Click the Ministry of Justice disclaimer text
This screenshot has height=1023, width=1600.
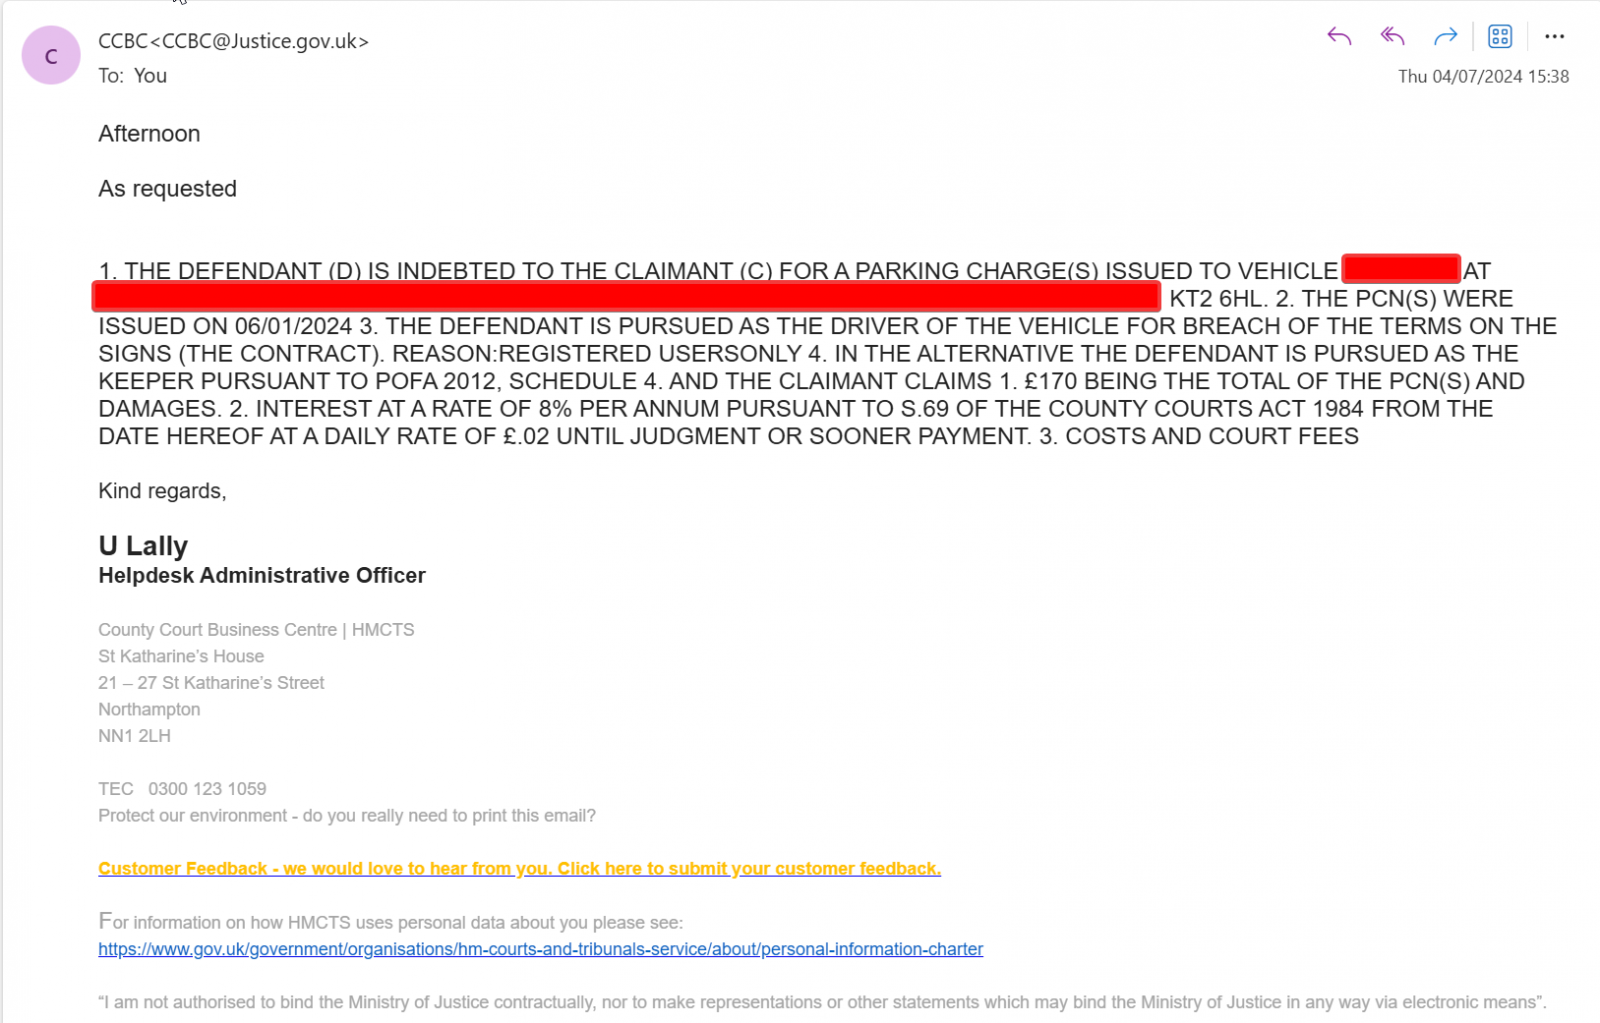coord(822,1002)
